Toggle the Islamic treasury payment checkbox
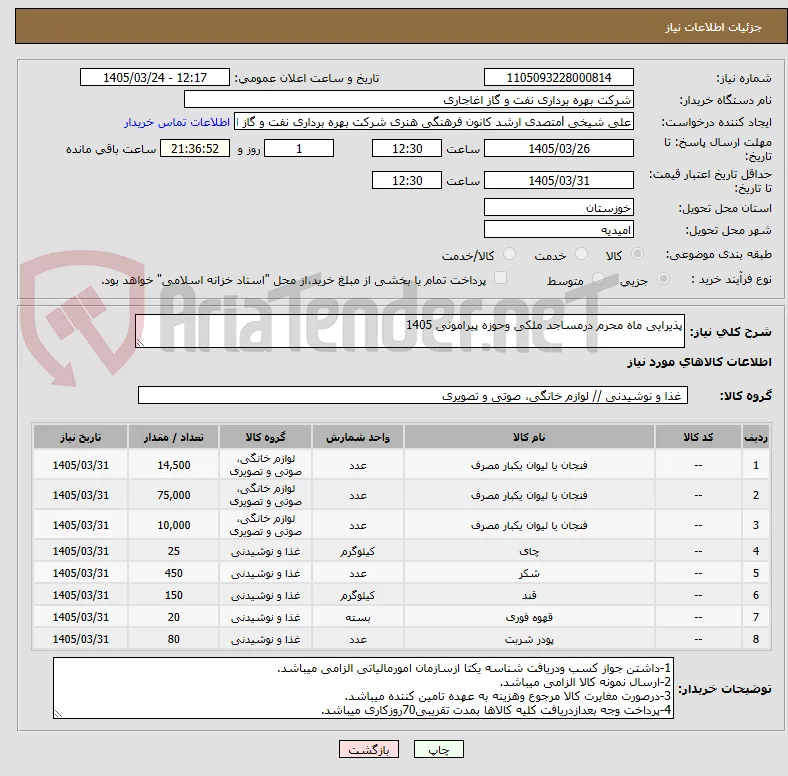Image resolution: width=788 pixels, height=776 pixels. click(x=501, y=278)
